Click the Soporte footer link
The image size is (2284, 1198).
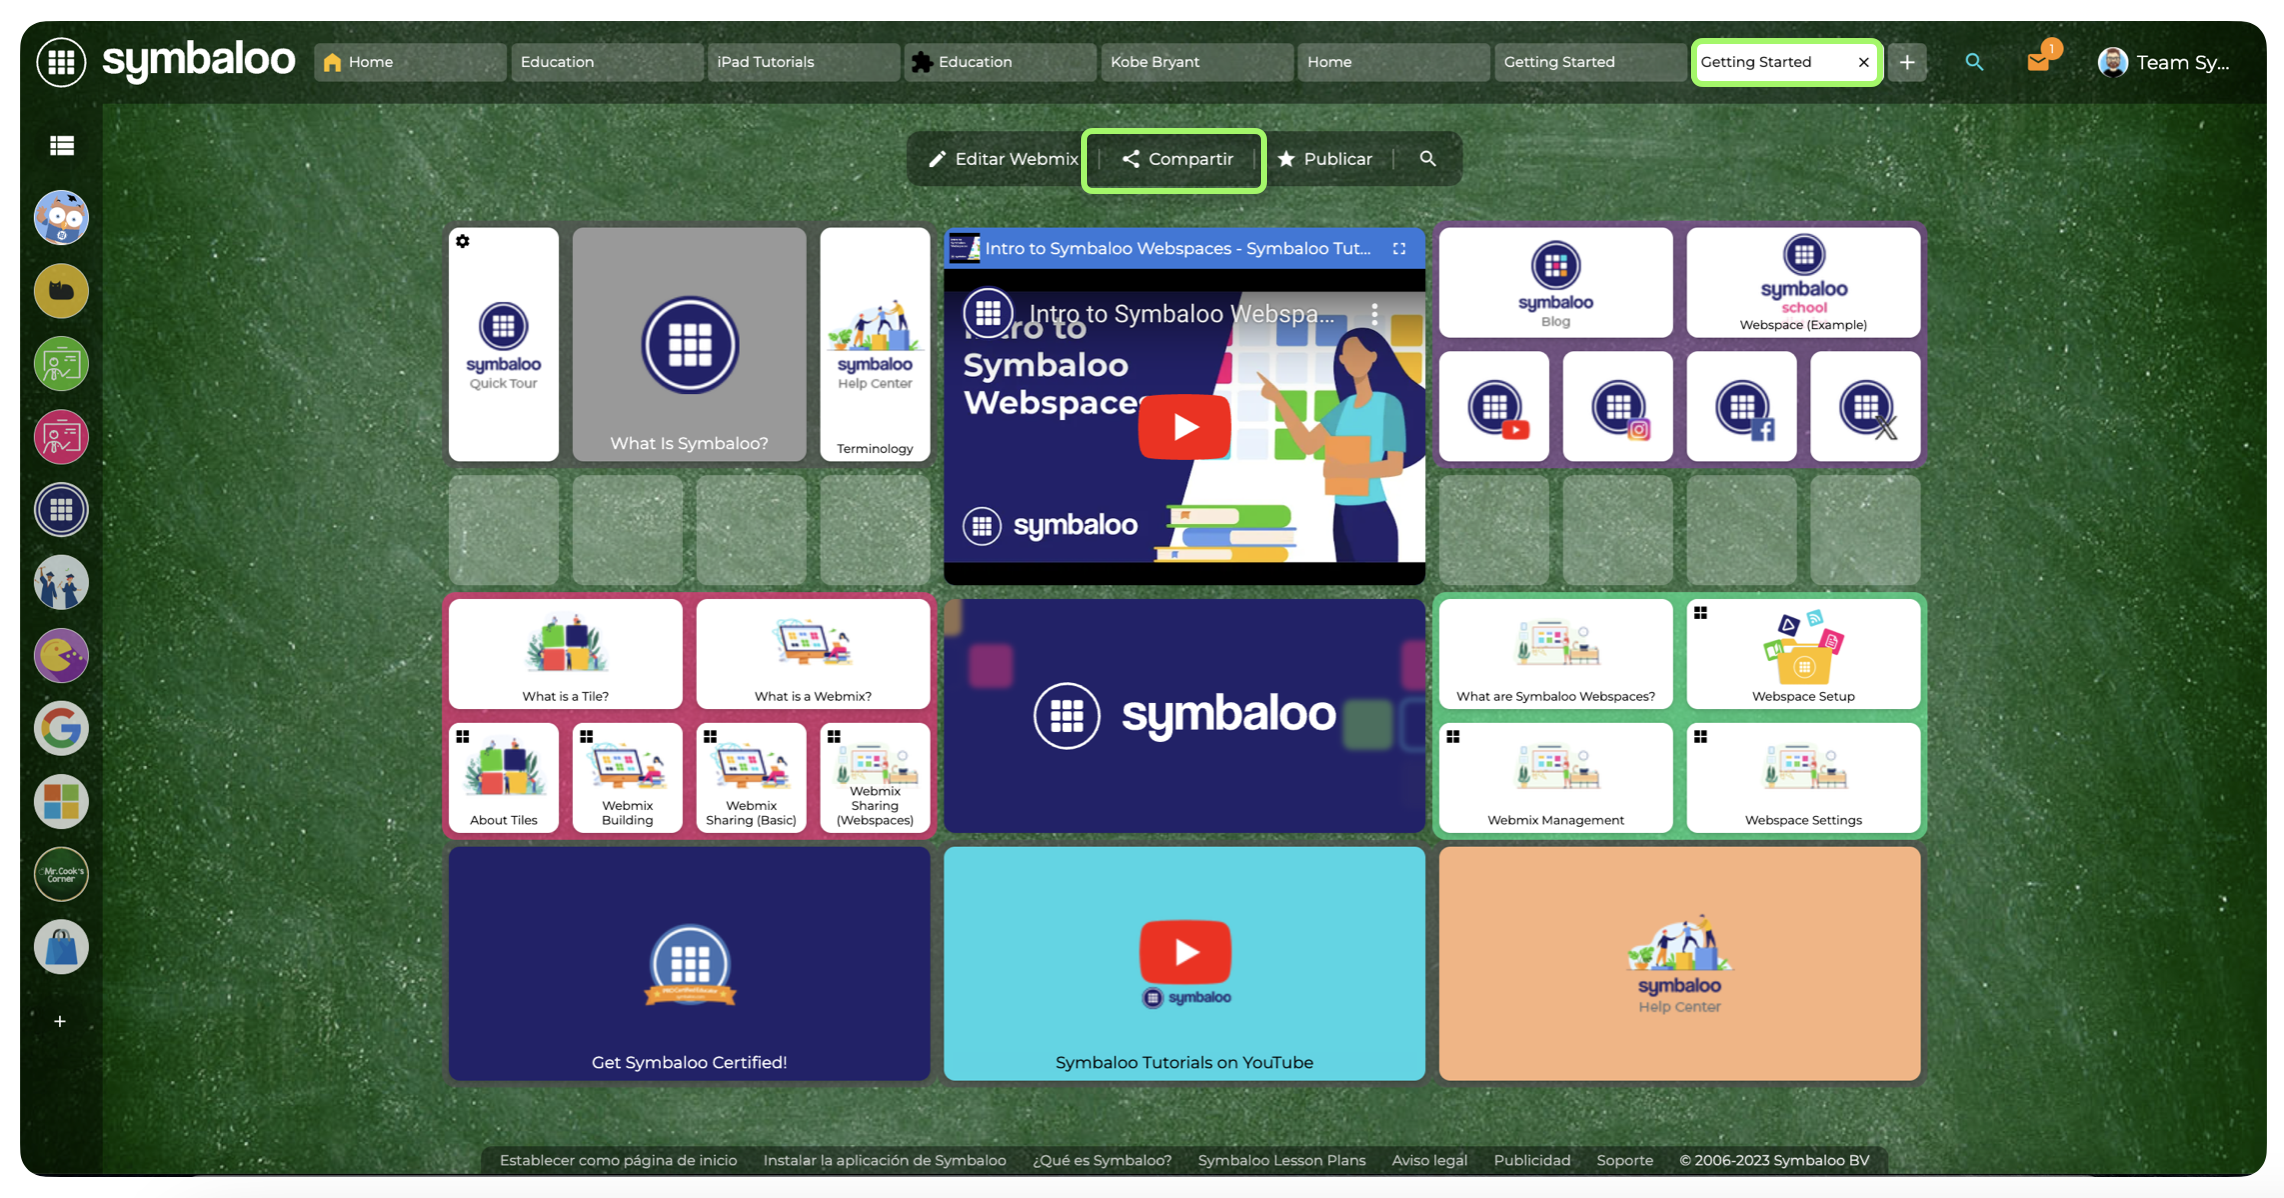tap(1624, 1160)
